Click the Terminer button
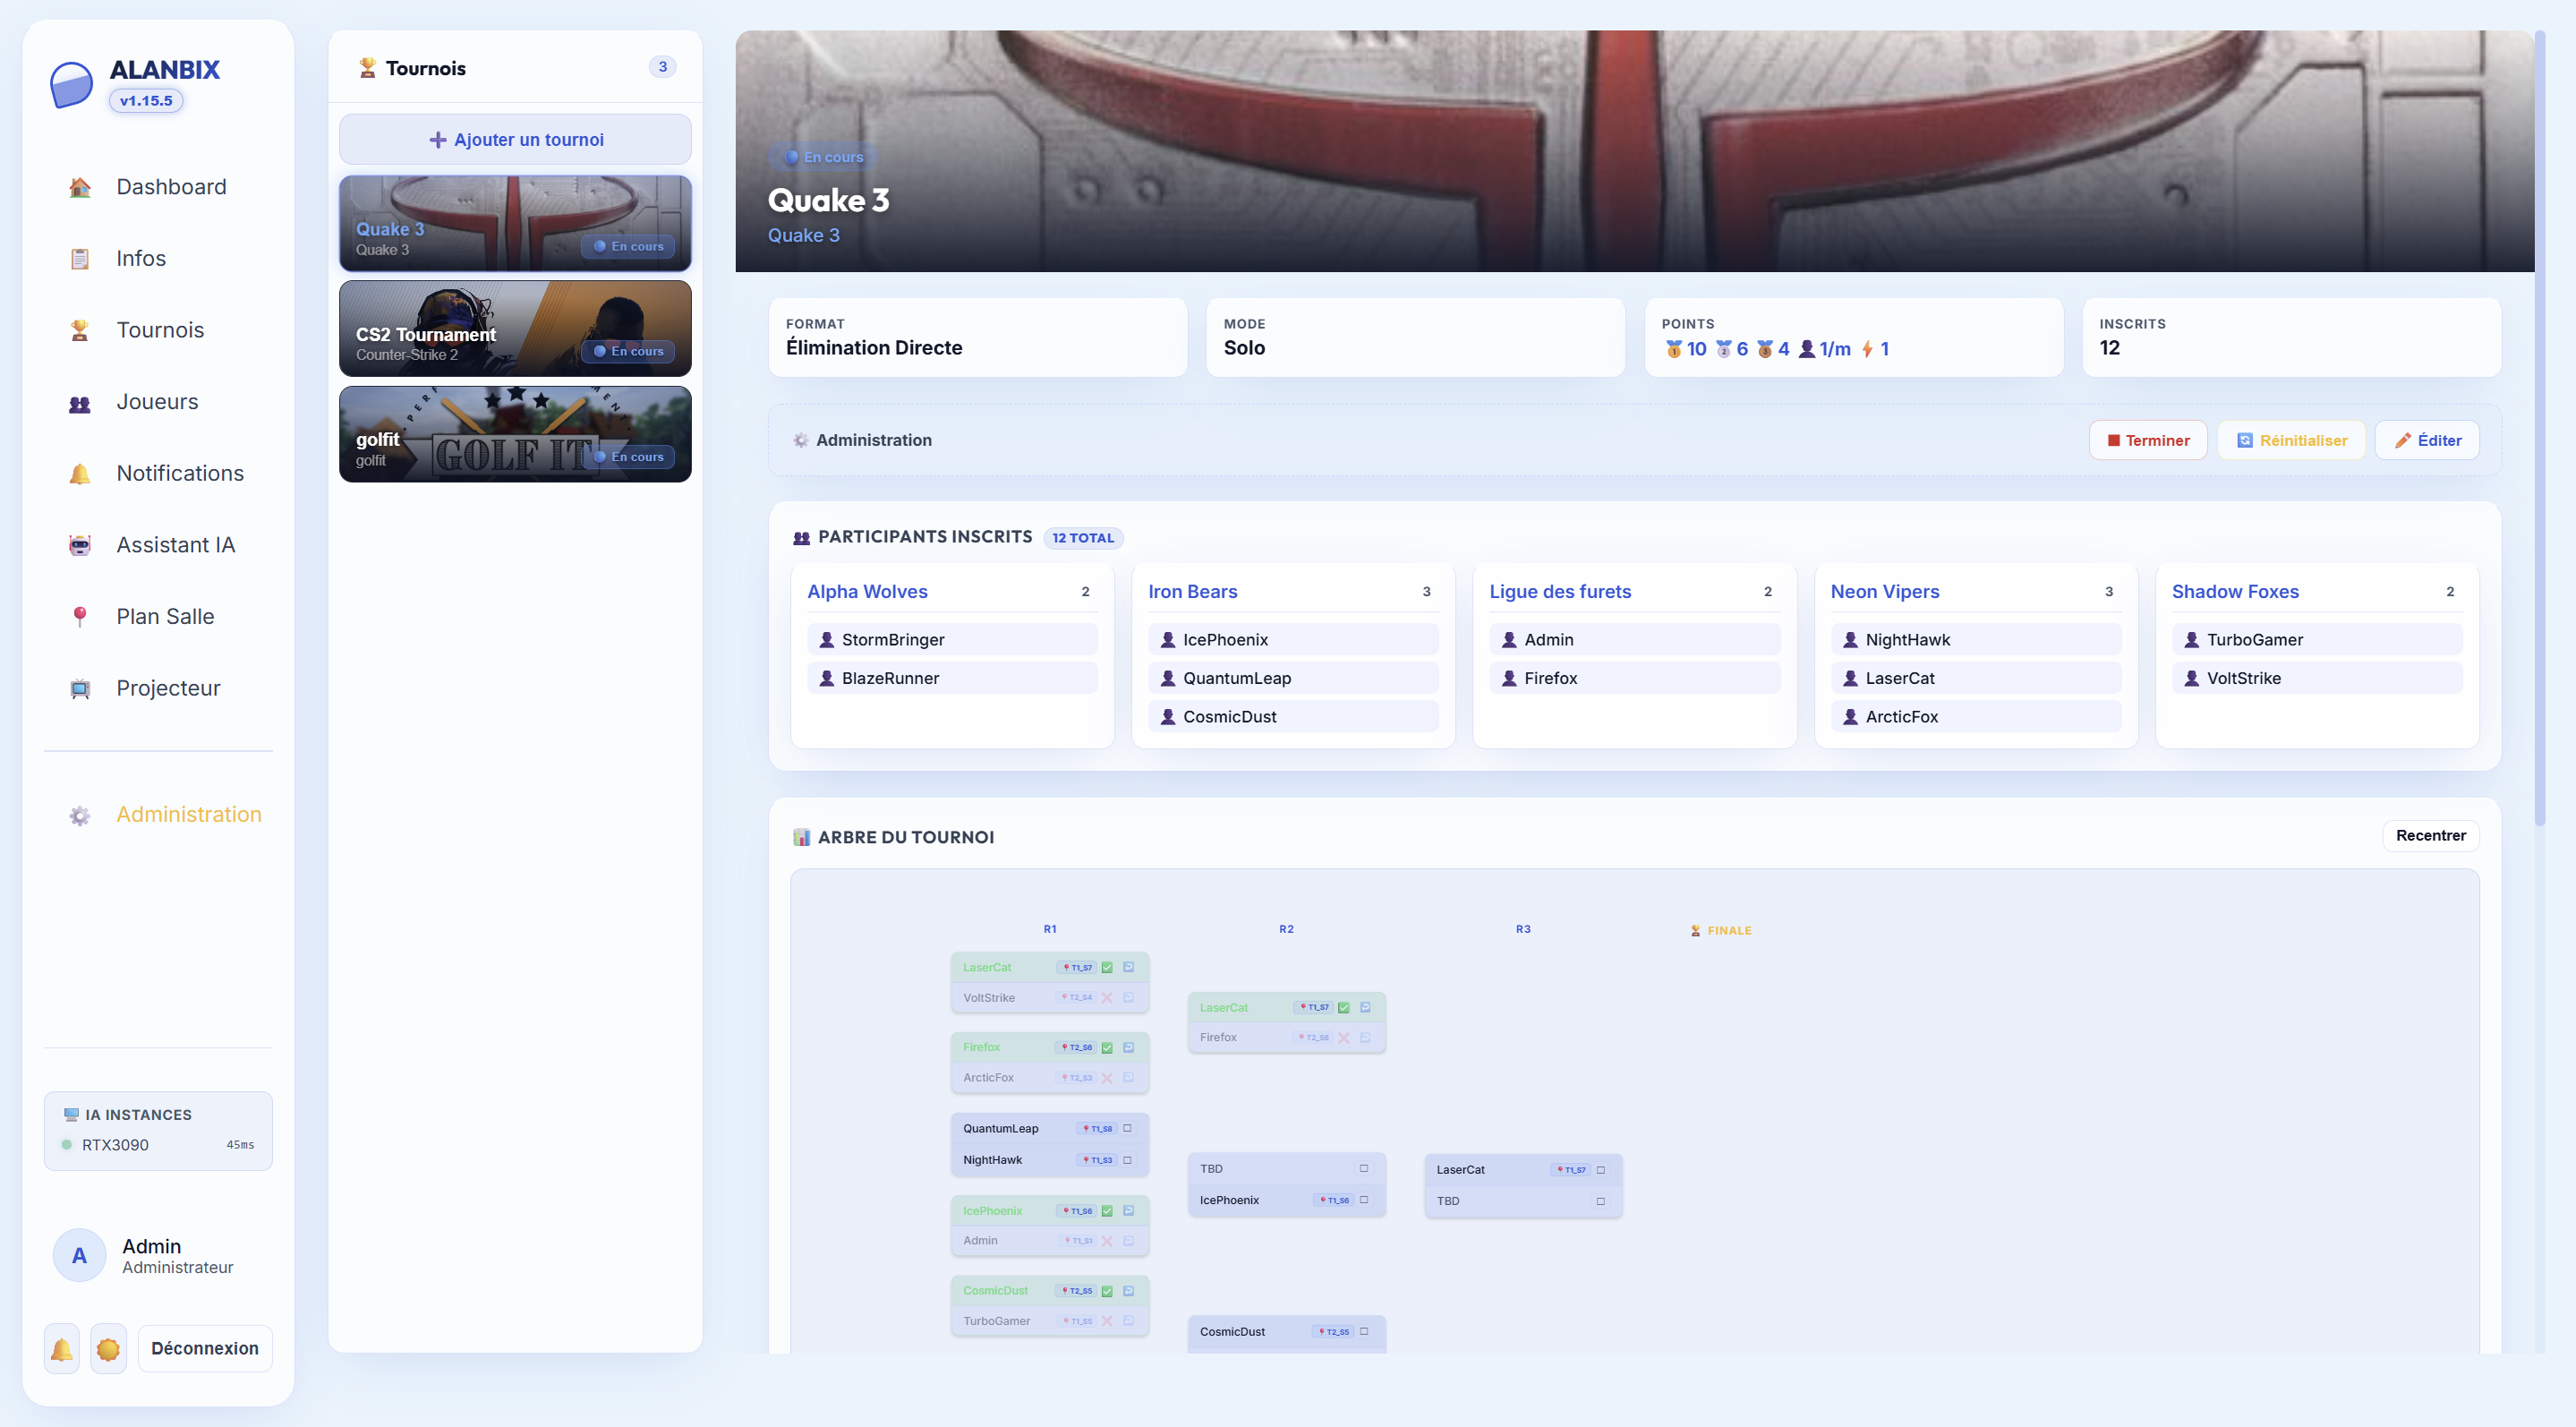The width and height of the screenshot is (2576, 1427). [2147, 440]
